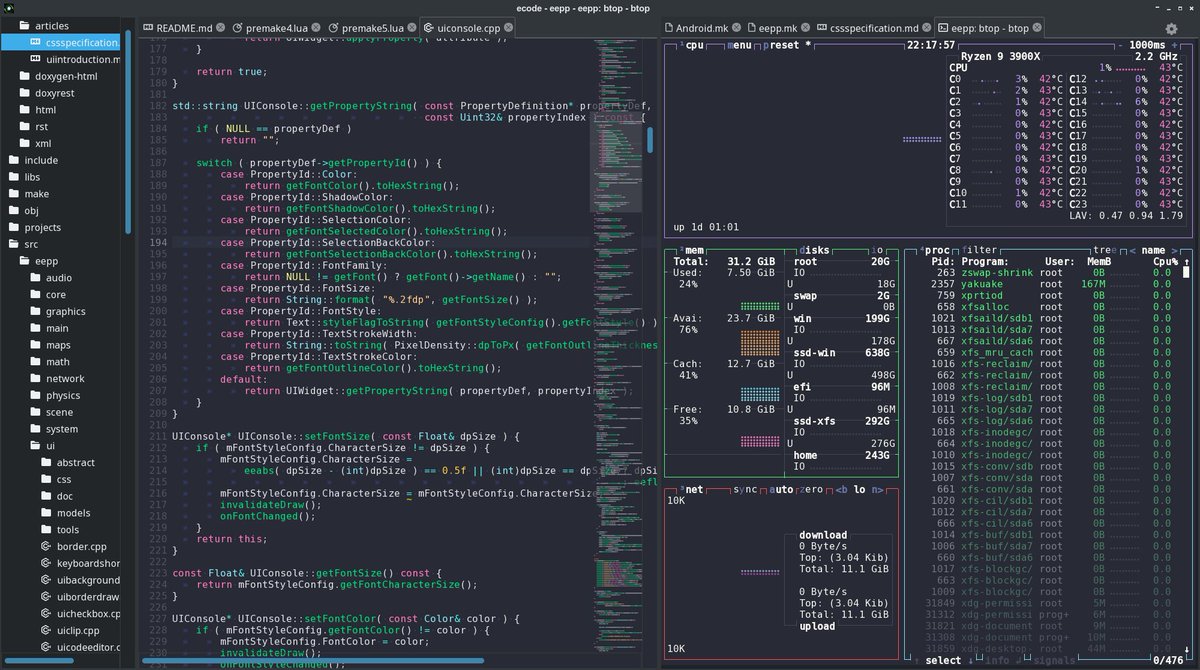Click the file icon next to uiclip.cpp

(x=47, y=630)
